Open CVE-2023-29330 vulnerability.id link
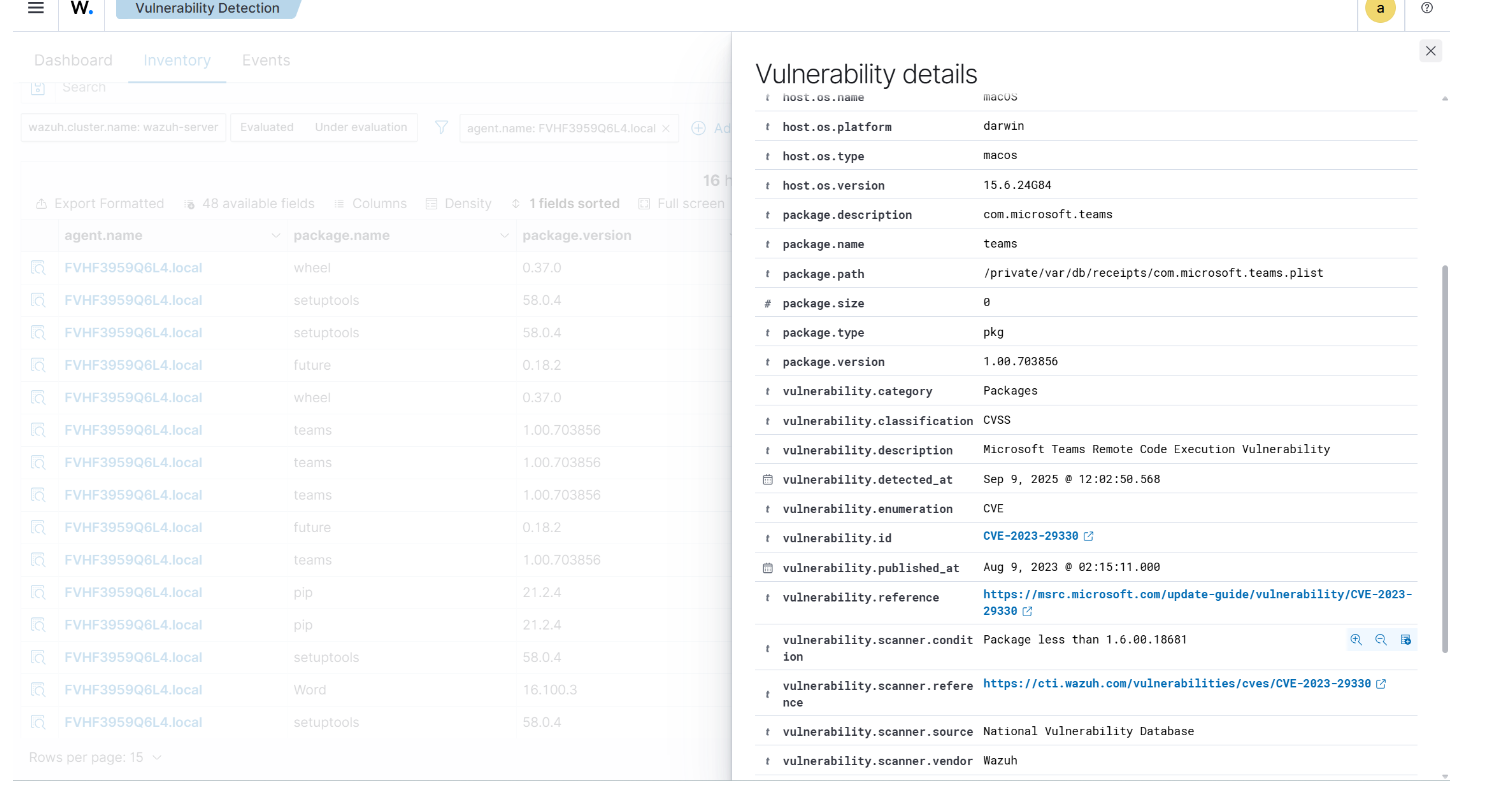 [x=1031, y=536]
